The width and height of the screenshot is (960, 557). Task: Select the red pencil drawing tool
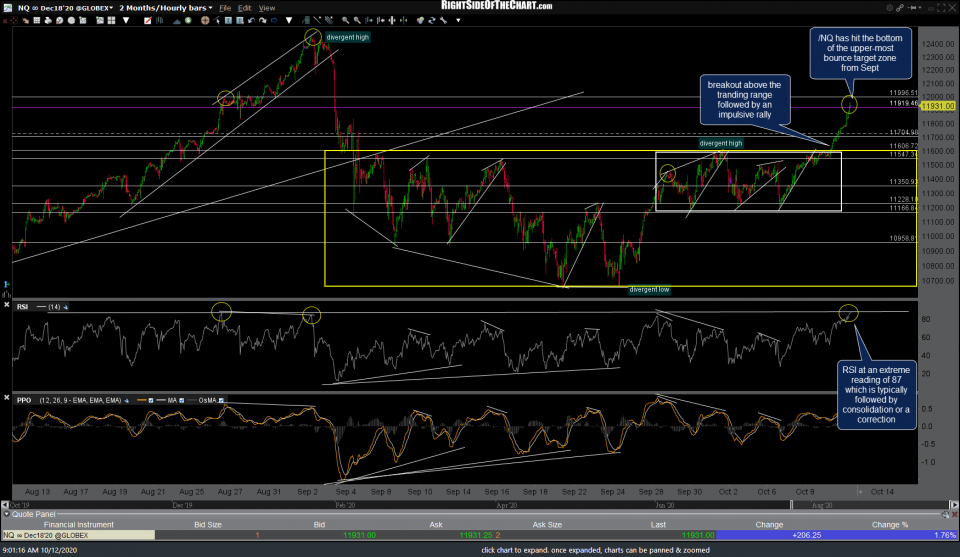(148, 20)
